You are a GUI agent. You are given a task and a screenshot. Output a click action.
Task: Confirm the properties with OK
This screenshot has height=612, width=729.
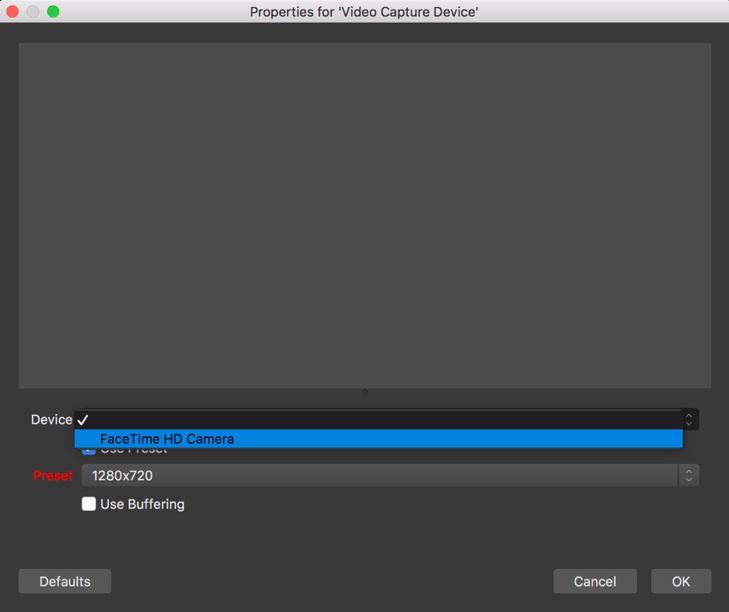coord(681,581)
